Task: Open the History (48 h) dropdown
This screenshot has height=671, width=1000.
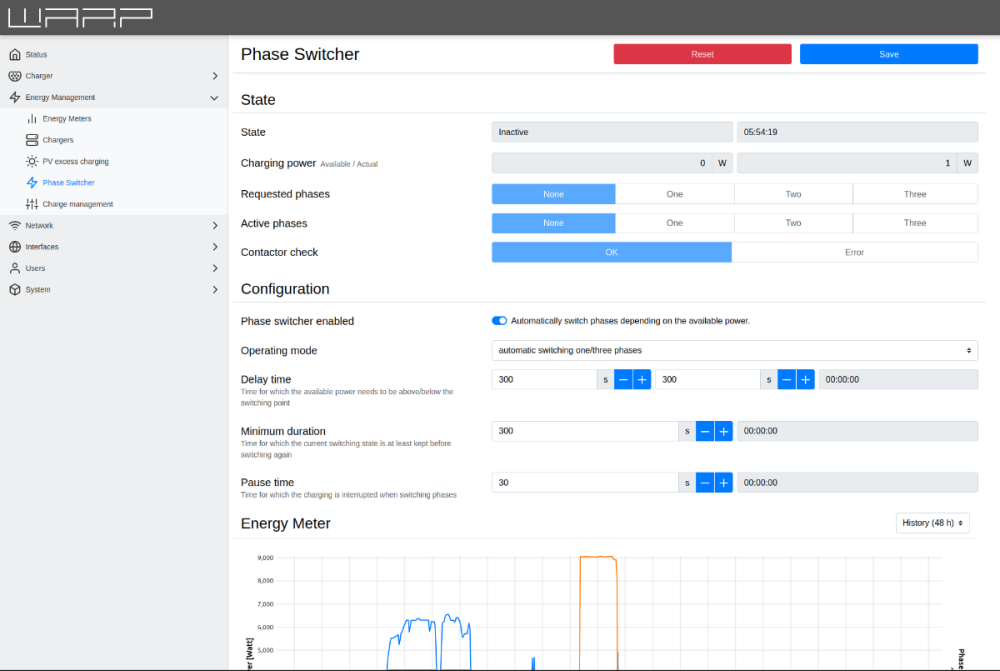Action: pos(932,523)
